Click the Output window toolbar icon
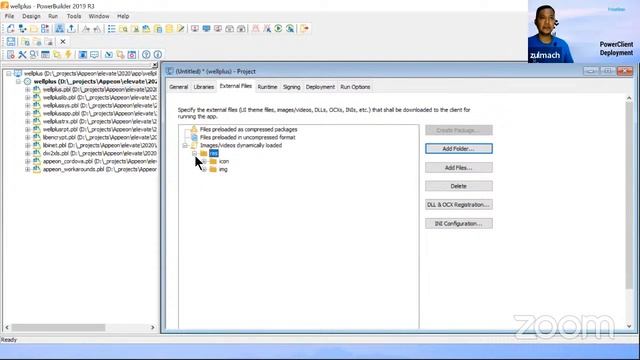640x360 pixels. pyautogui.click(x=71, y=29)
